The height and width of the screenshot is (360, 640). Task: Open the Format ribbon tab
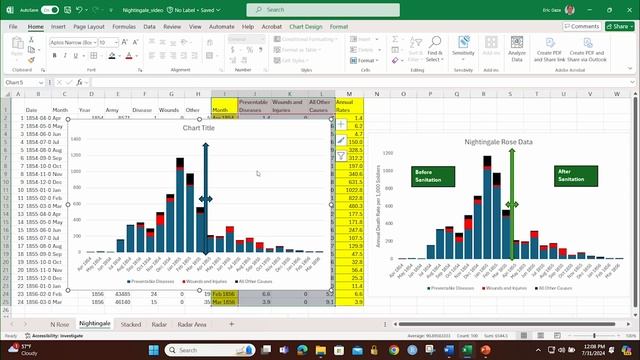[x=339, y=27]
